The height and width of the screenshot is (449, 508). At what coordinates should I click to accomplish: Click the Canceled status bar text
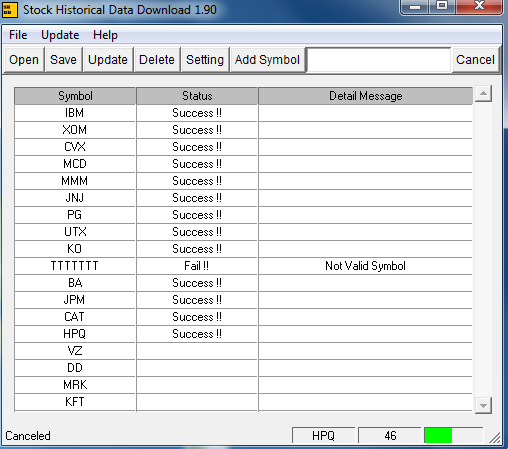tap(28, 436)
